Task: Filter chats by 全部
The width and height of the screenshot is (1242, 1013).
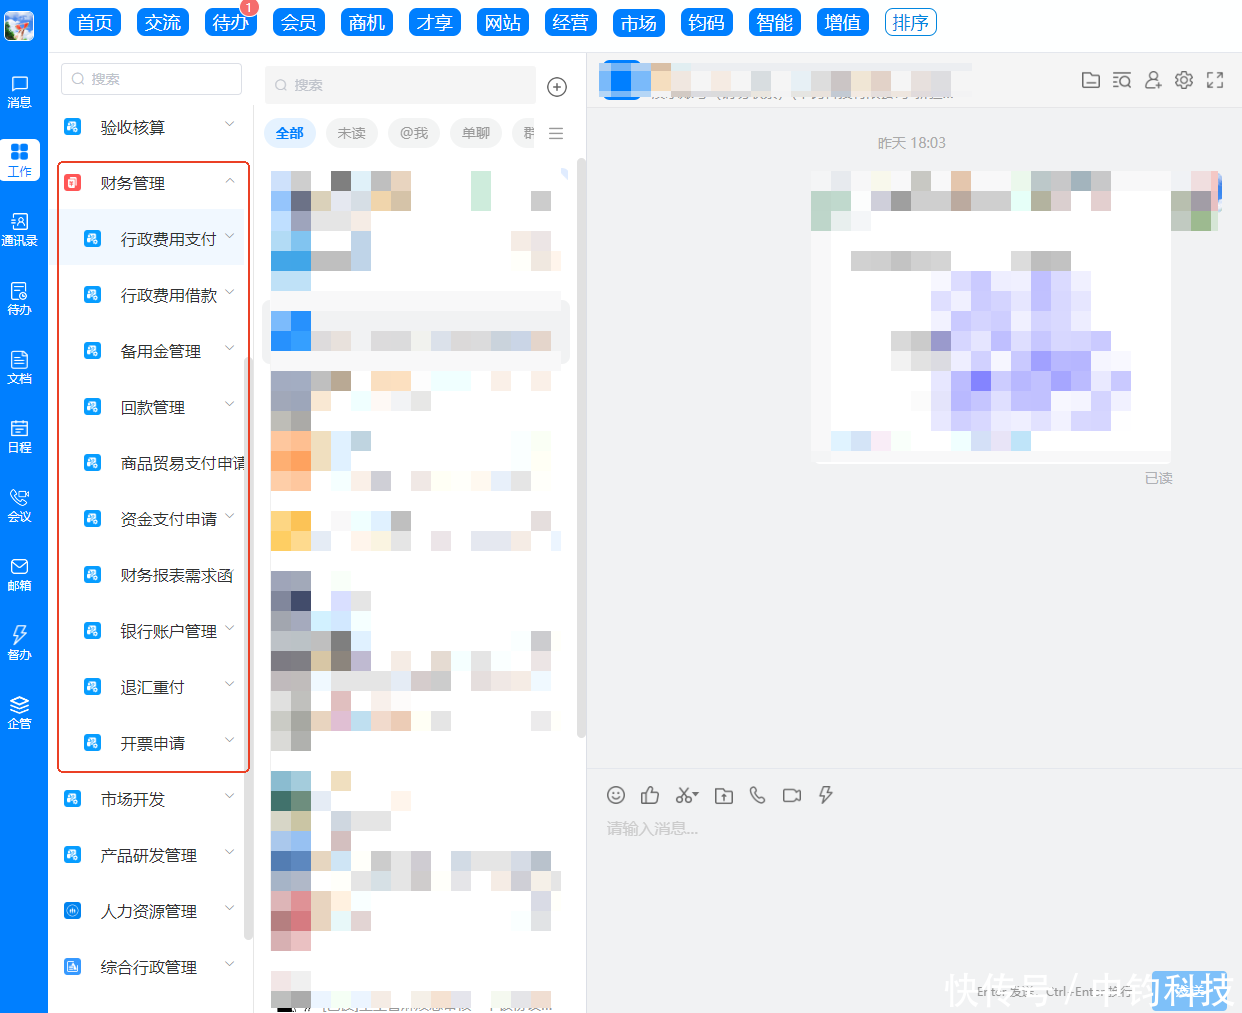Action: (290, 133)
